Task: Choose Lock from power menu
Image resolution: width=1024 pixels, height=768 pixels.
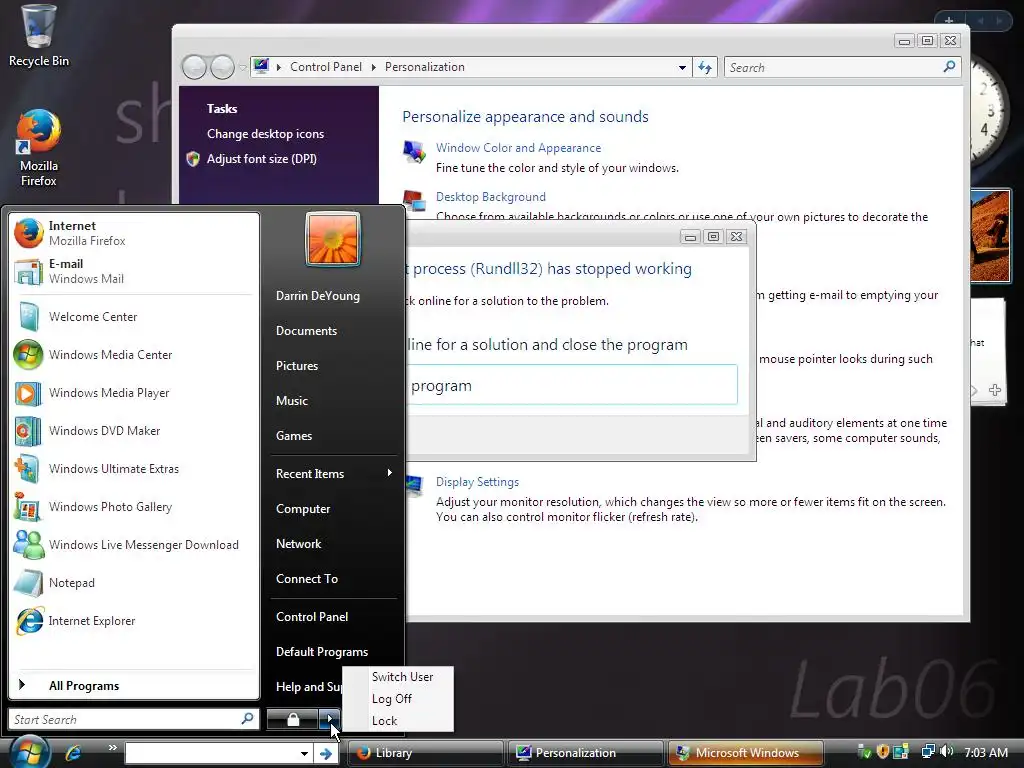Action: (385, 721)
